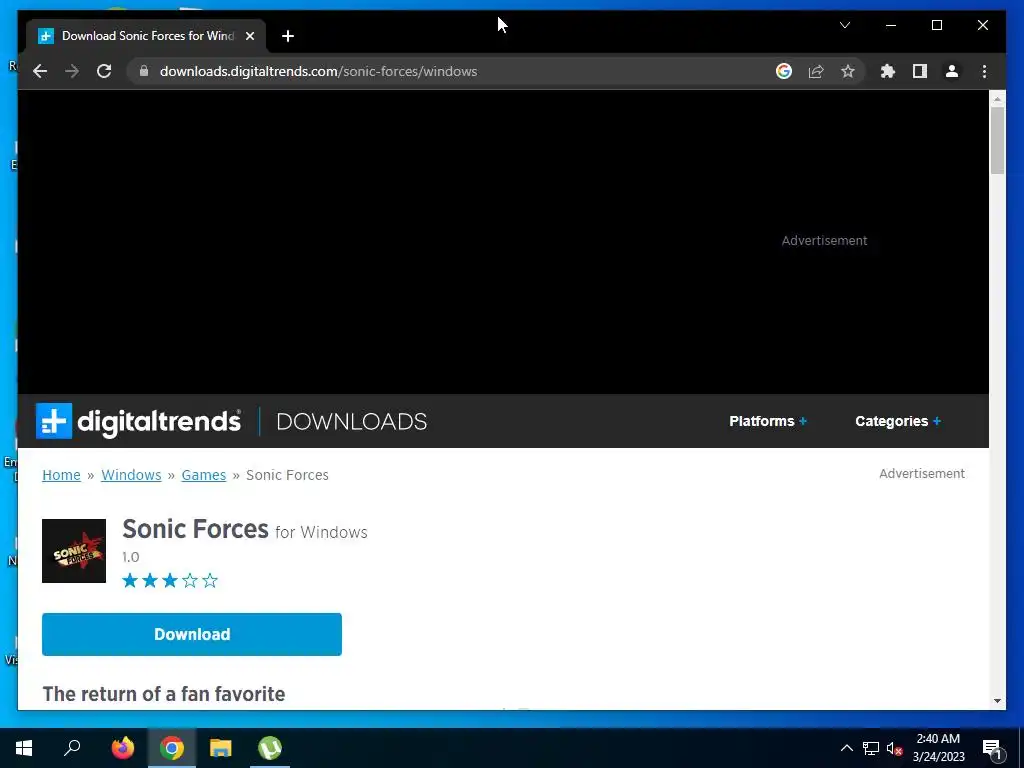Open the taskbar clock and date
This screenshot has width=1024, height=768.
[x=938, y=748]
